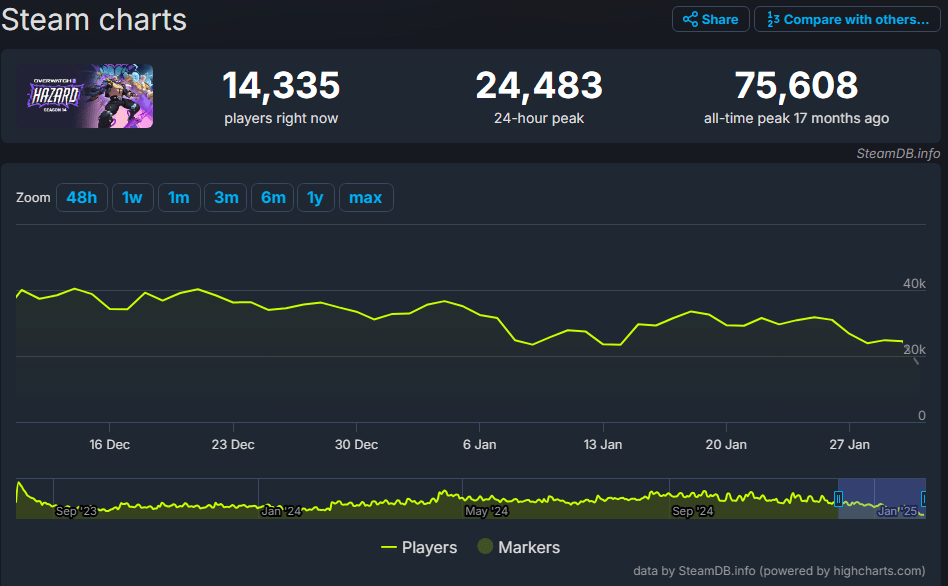The height and width of the screenshot is (586, 948).
Task: Click the 13 Jan axis label
Action: coord(603,444)
